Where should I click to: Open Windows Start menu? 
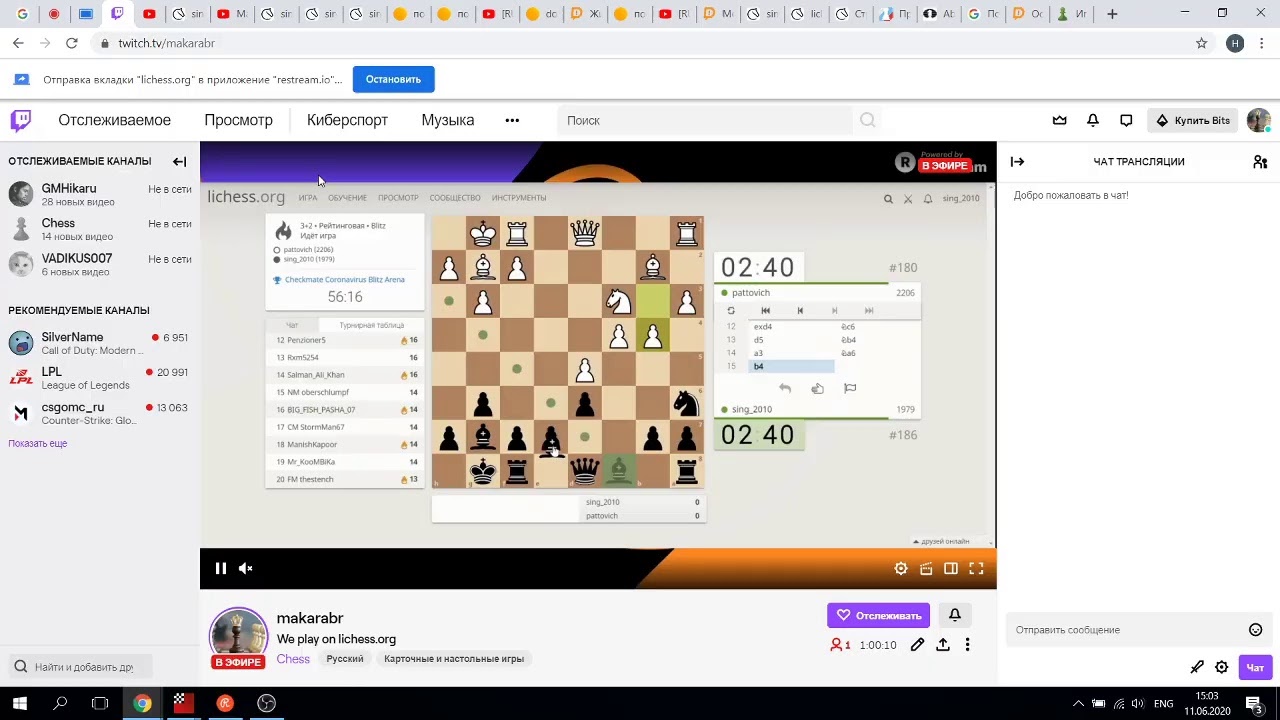(19, 703)
